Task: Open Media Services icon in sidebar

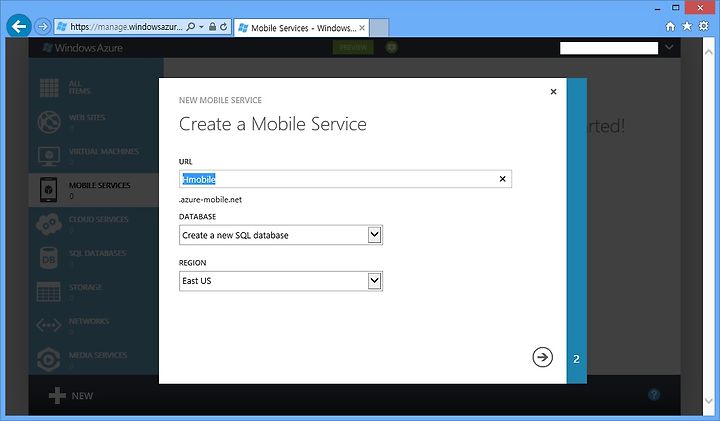Action: tap(49, 359)
